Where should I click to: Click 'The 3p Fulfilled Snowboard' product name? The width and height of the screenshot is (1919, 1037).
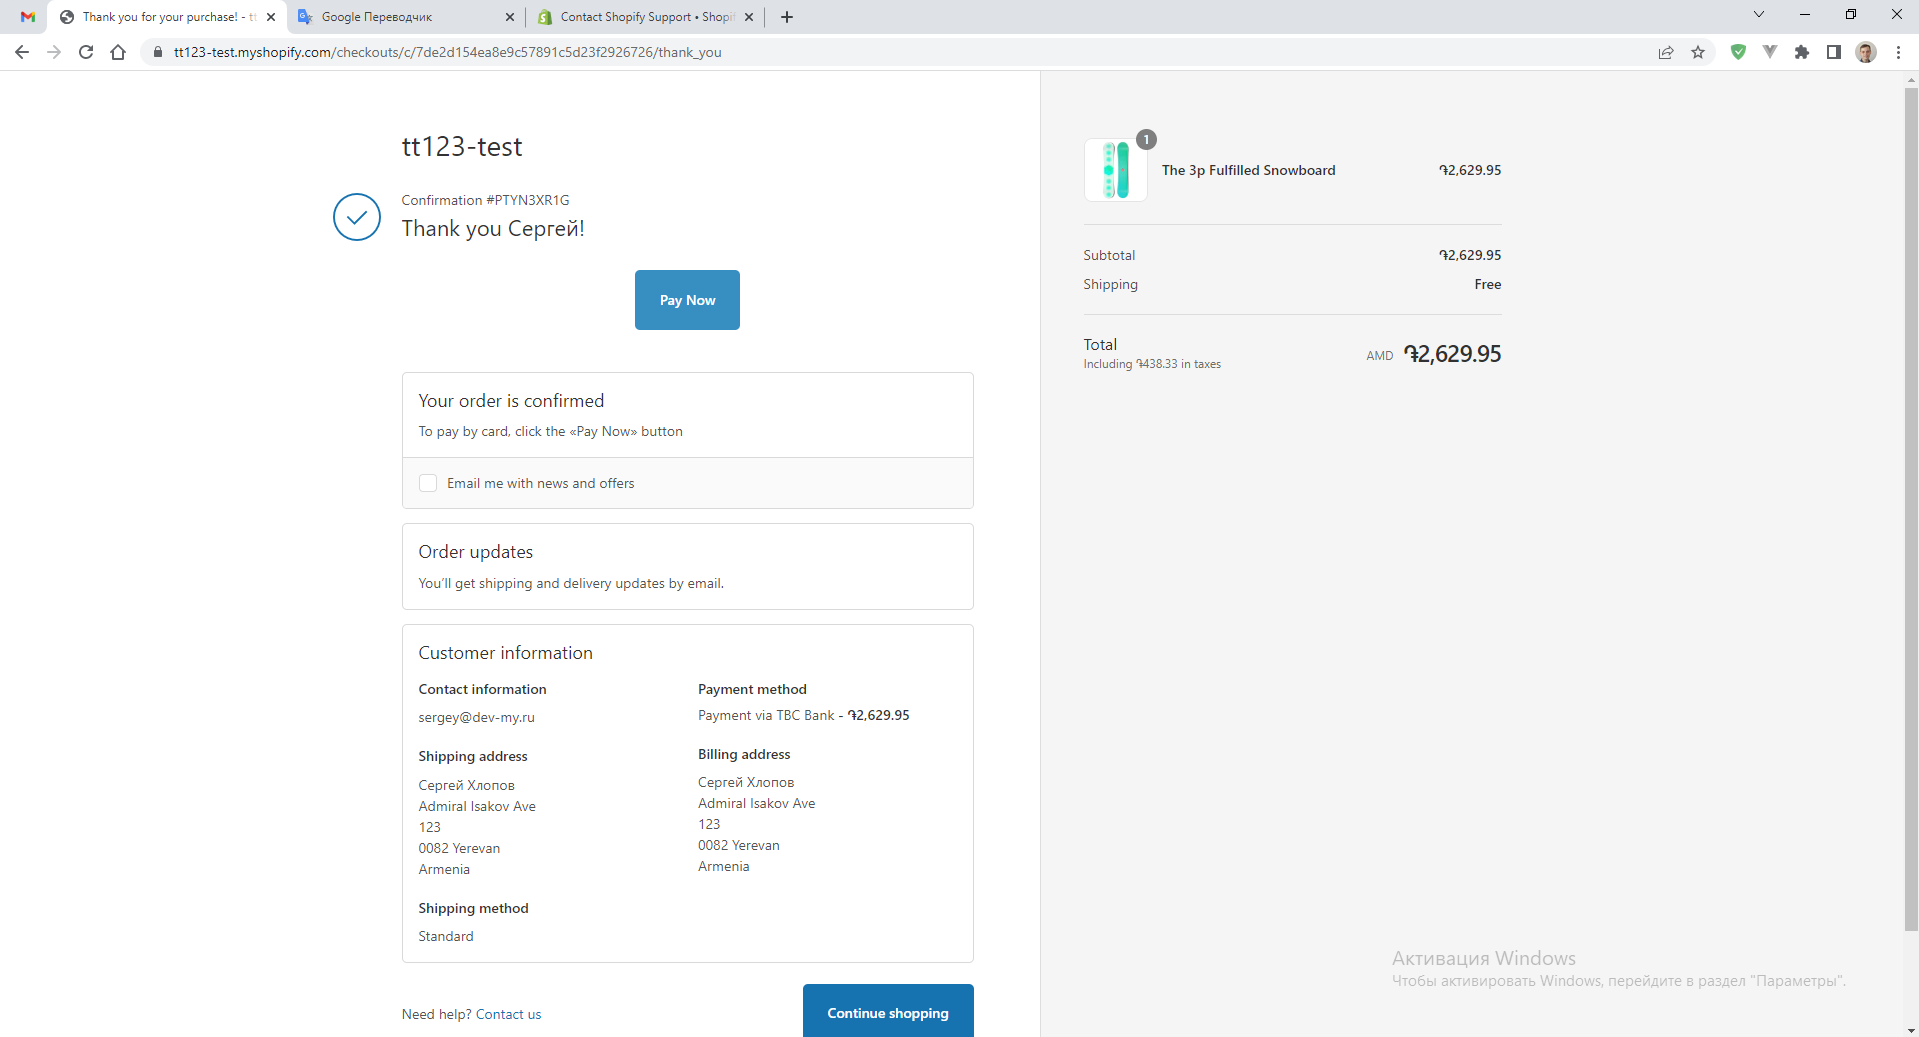[1248, 170]
